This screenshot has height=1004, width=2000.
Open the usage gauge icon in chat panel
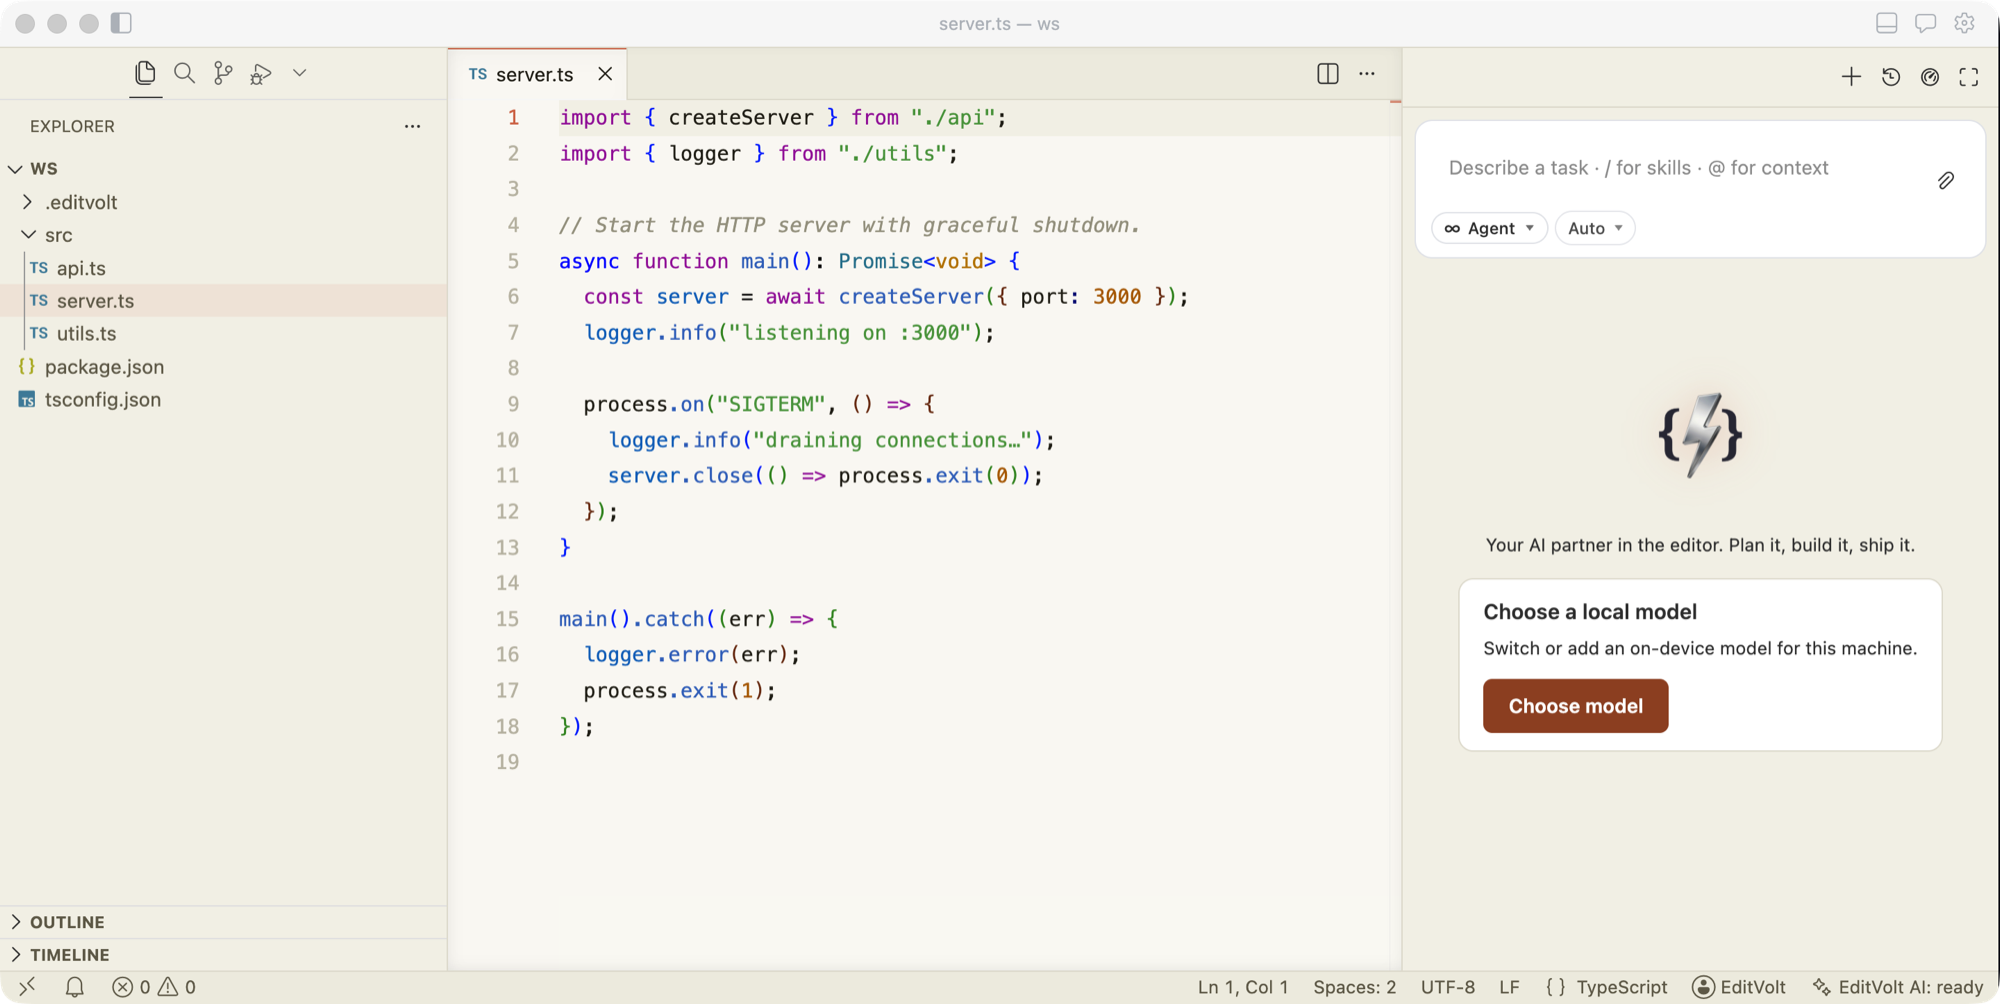coord(1929,77)
